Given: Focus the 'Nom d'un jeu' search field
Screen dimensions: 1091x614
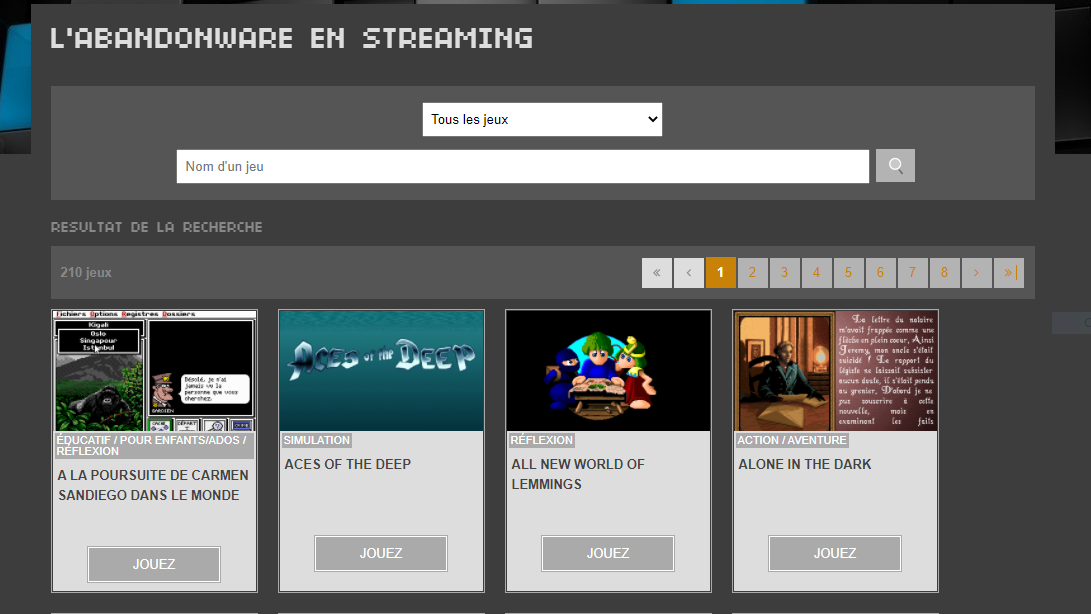Looking at the screenshot, I should point(523,166).
